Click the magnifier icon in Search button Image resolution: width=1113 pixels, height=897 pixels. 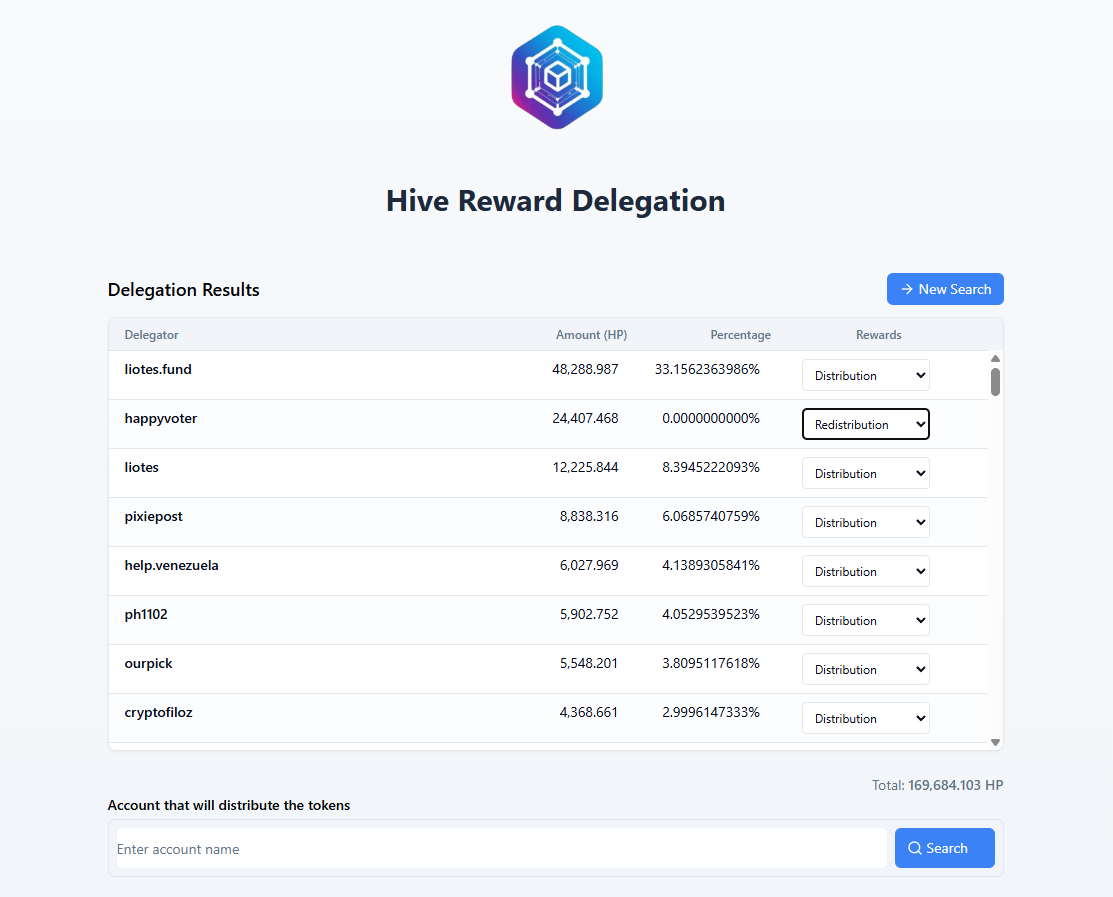[914, 848]
